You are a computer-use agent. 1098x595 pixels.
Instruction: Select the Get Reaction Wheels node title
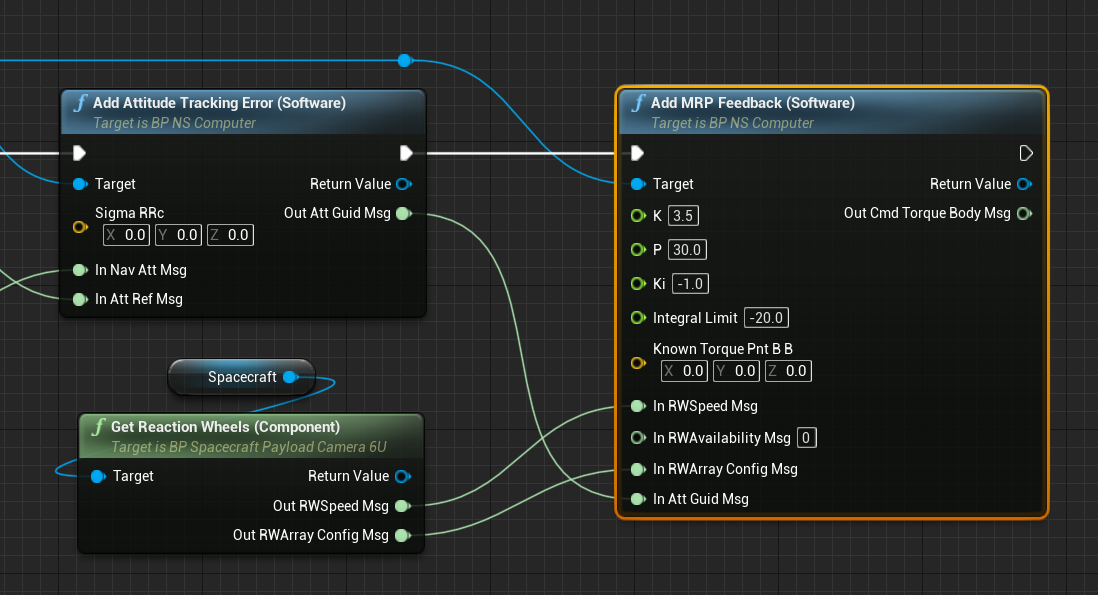[x=225, y=427]
